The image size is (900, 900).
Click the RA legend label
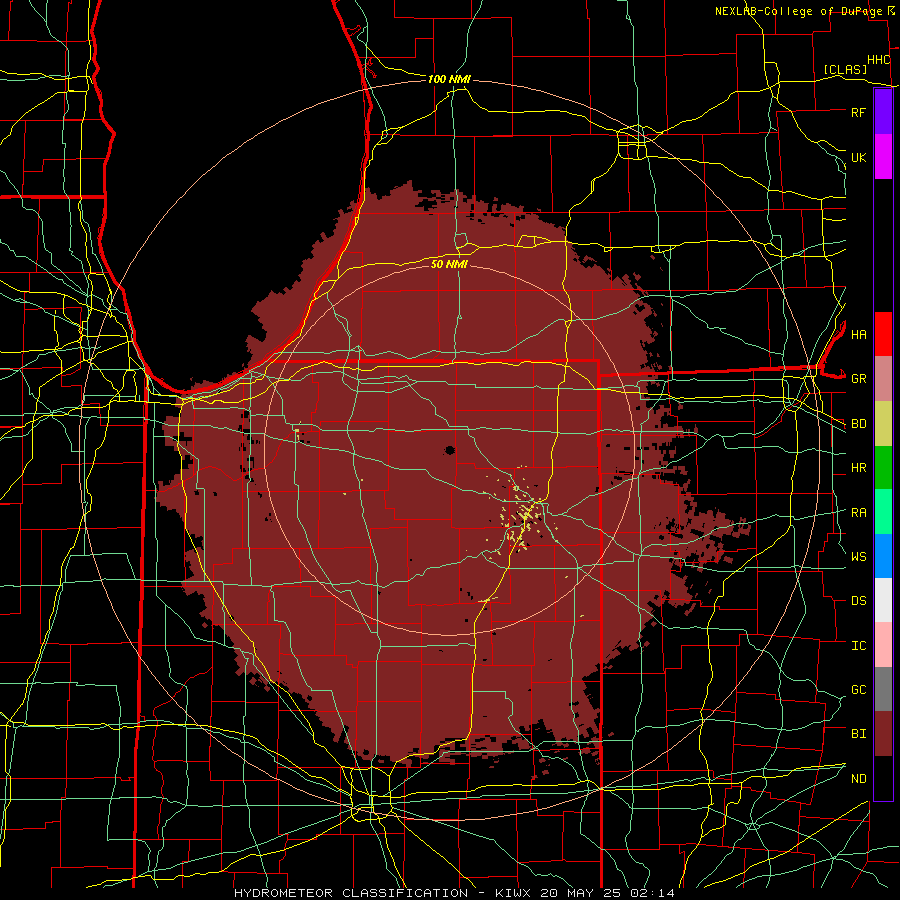tap(858, 513)
